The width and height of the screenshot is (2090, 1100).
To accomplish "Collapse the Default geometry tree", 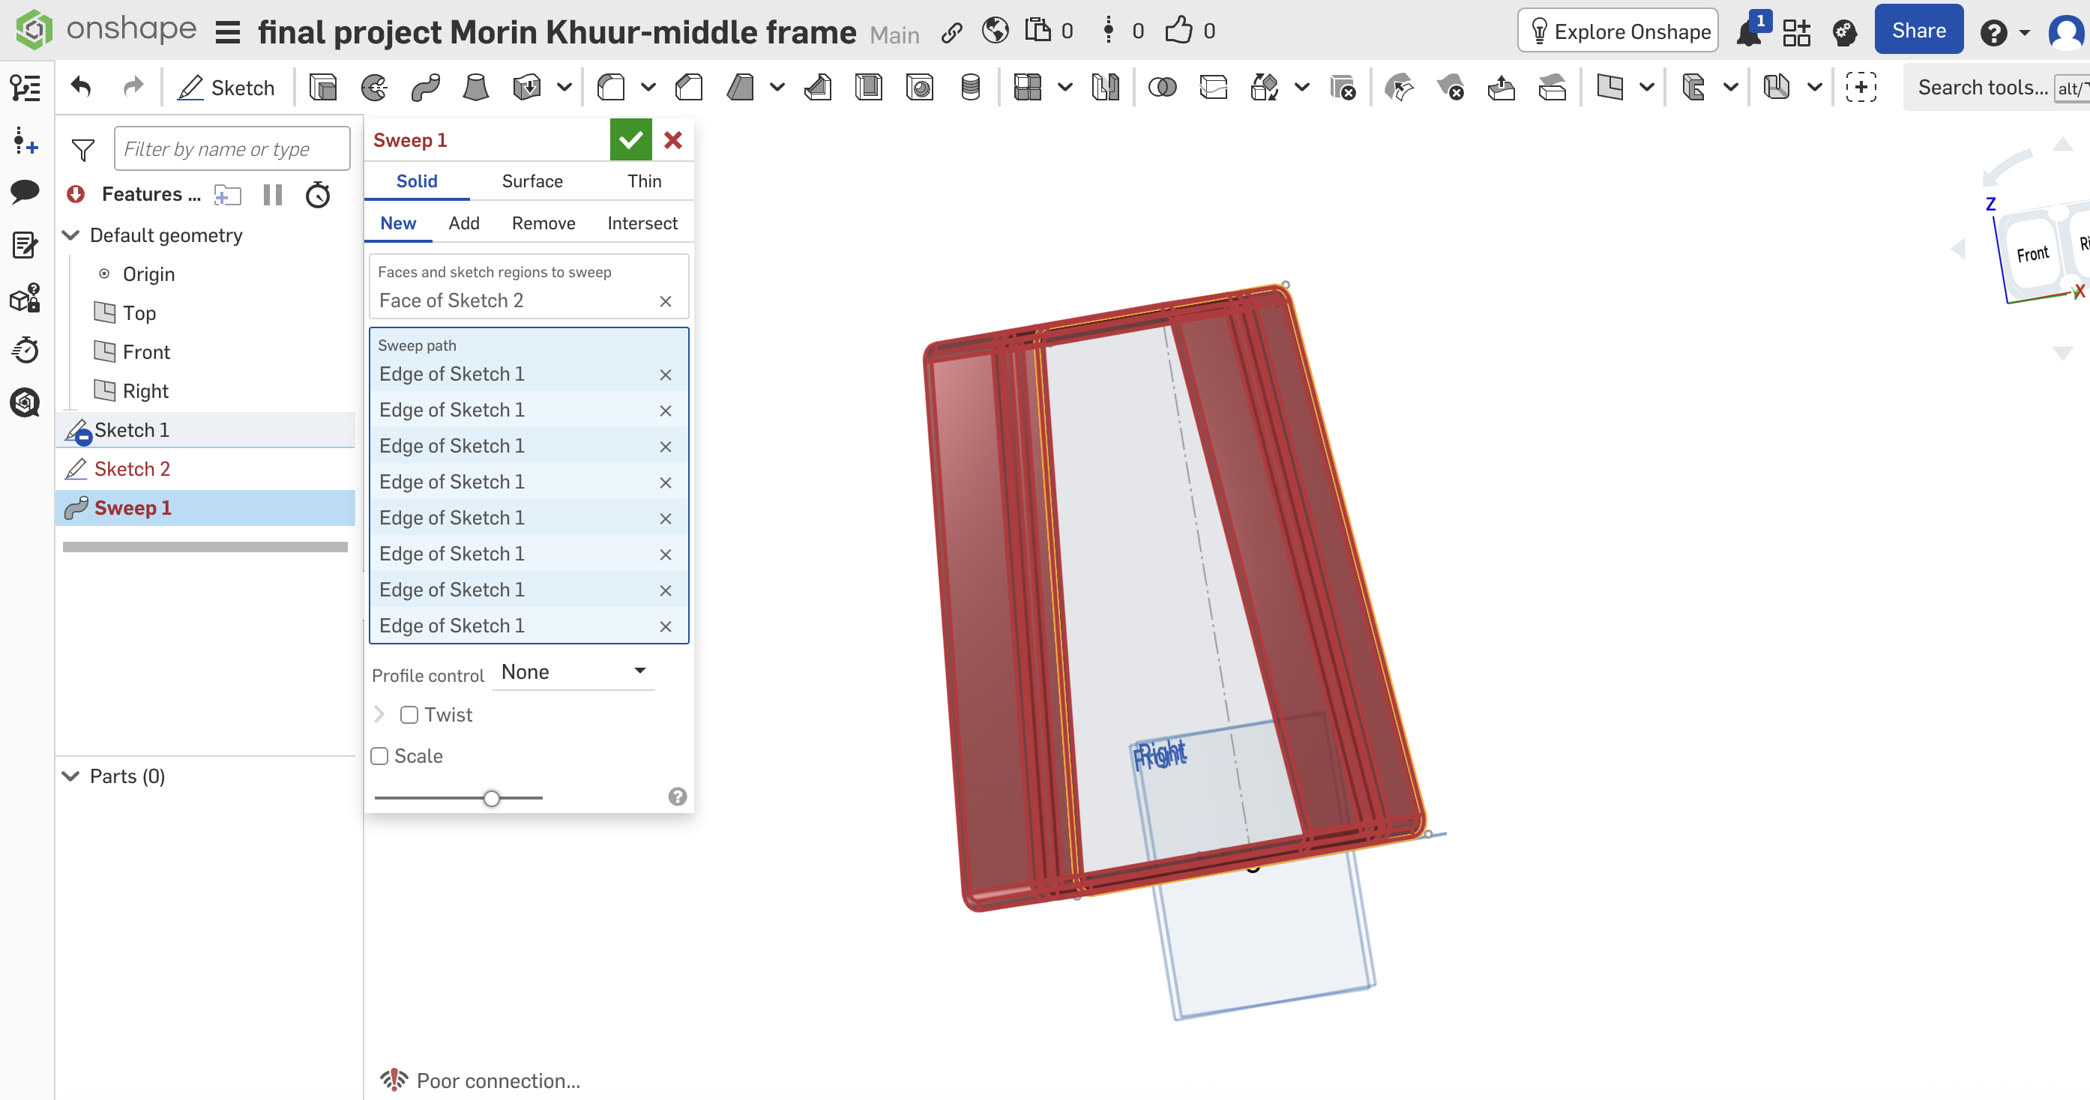I will (x=71, y=235).
